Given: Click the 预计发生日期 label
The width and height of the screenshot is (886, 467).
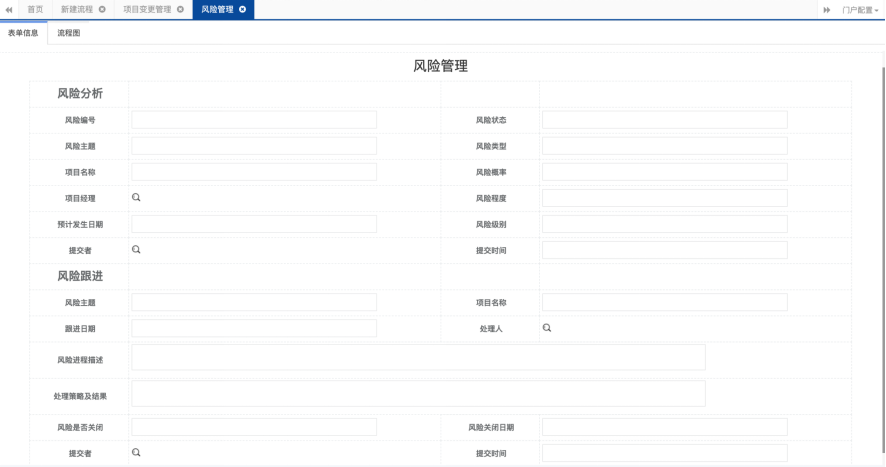Looking at the screenshot, I should [x=80, y=224].
